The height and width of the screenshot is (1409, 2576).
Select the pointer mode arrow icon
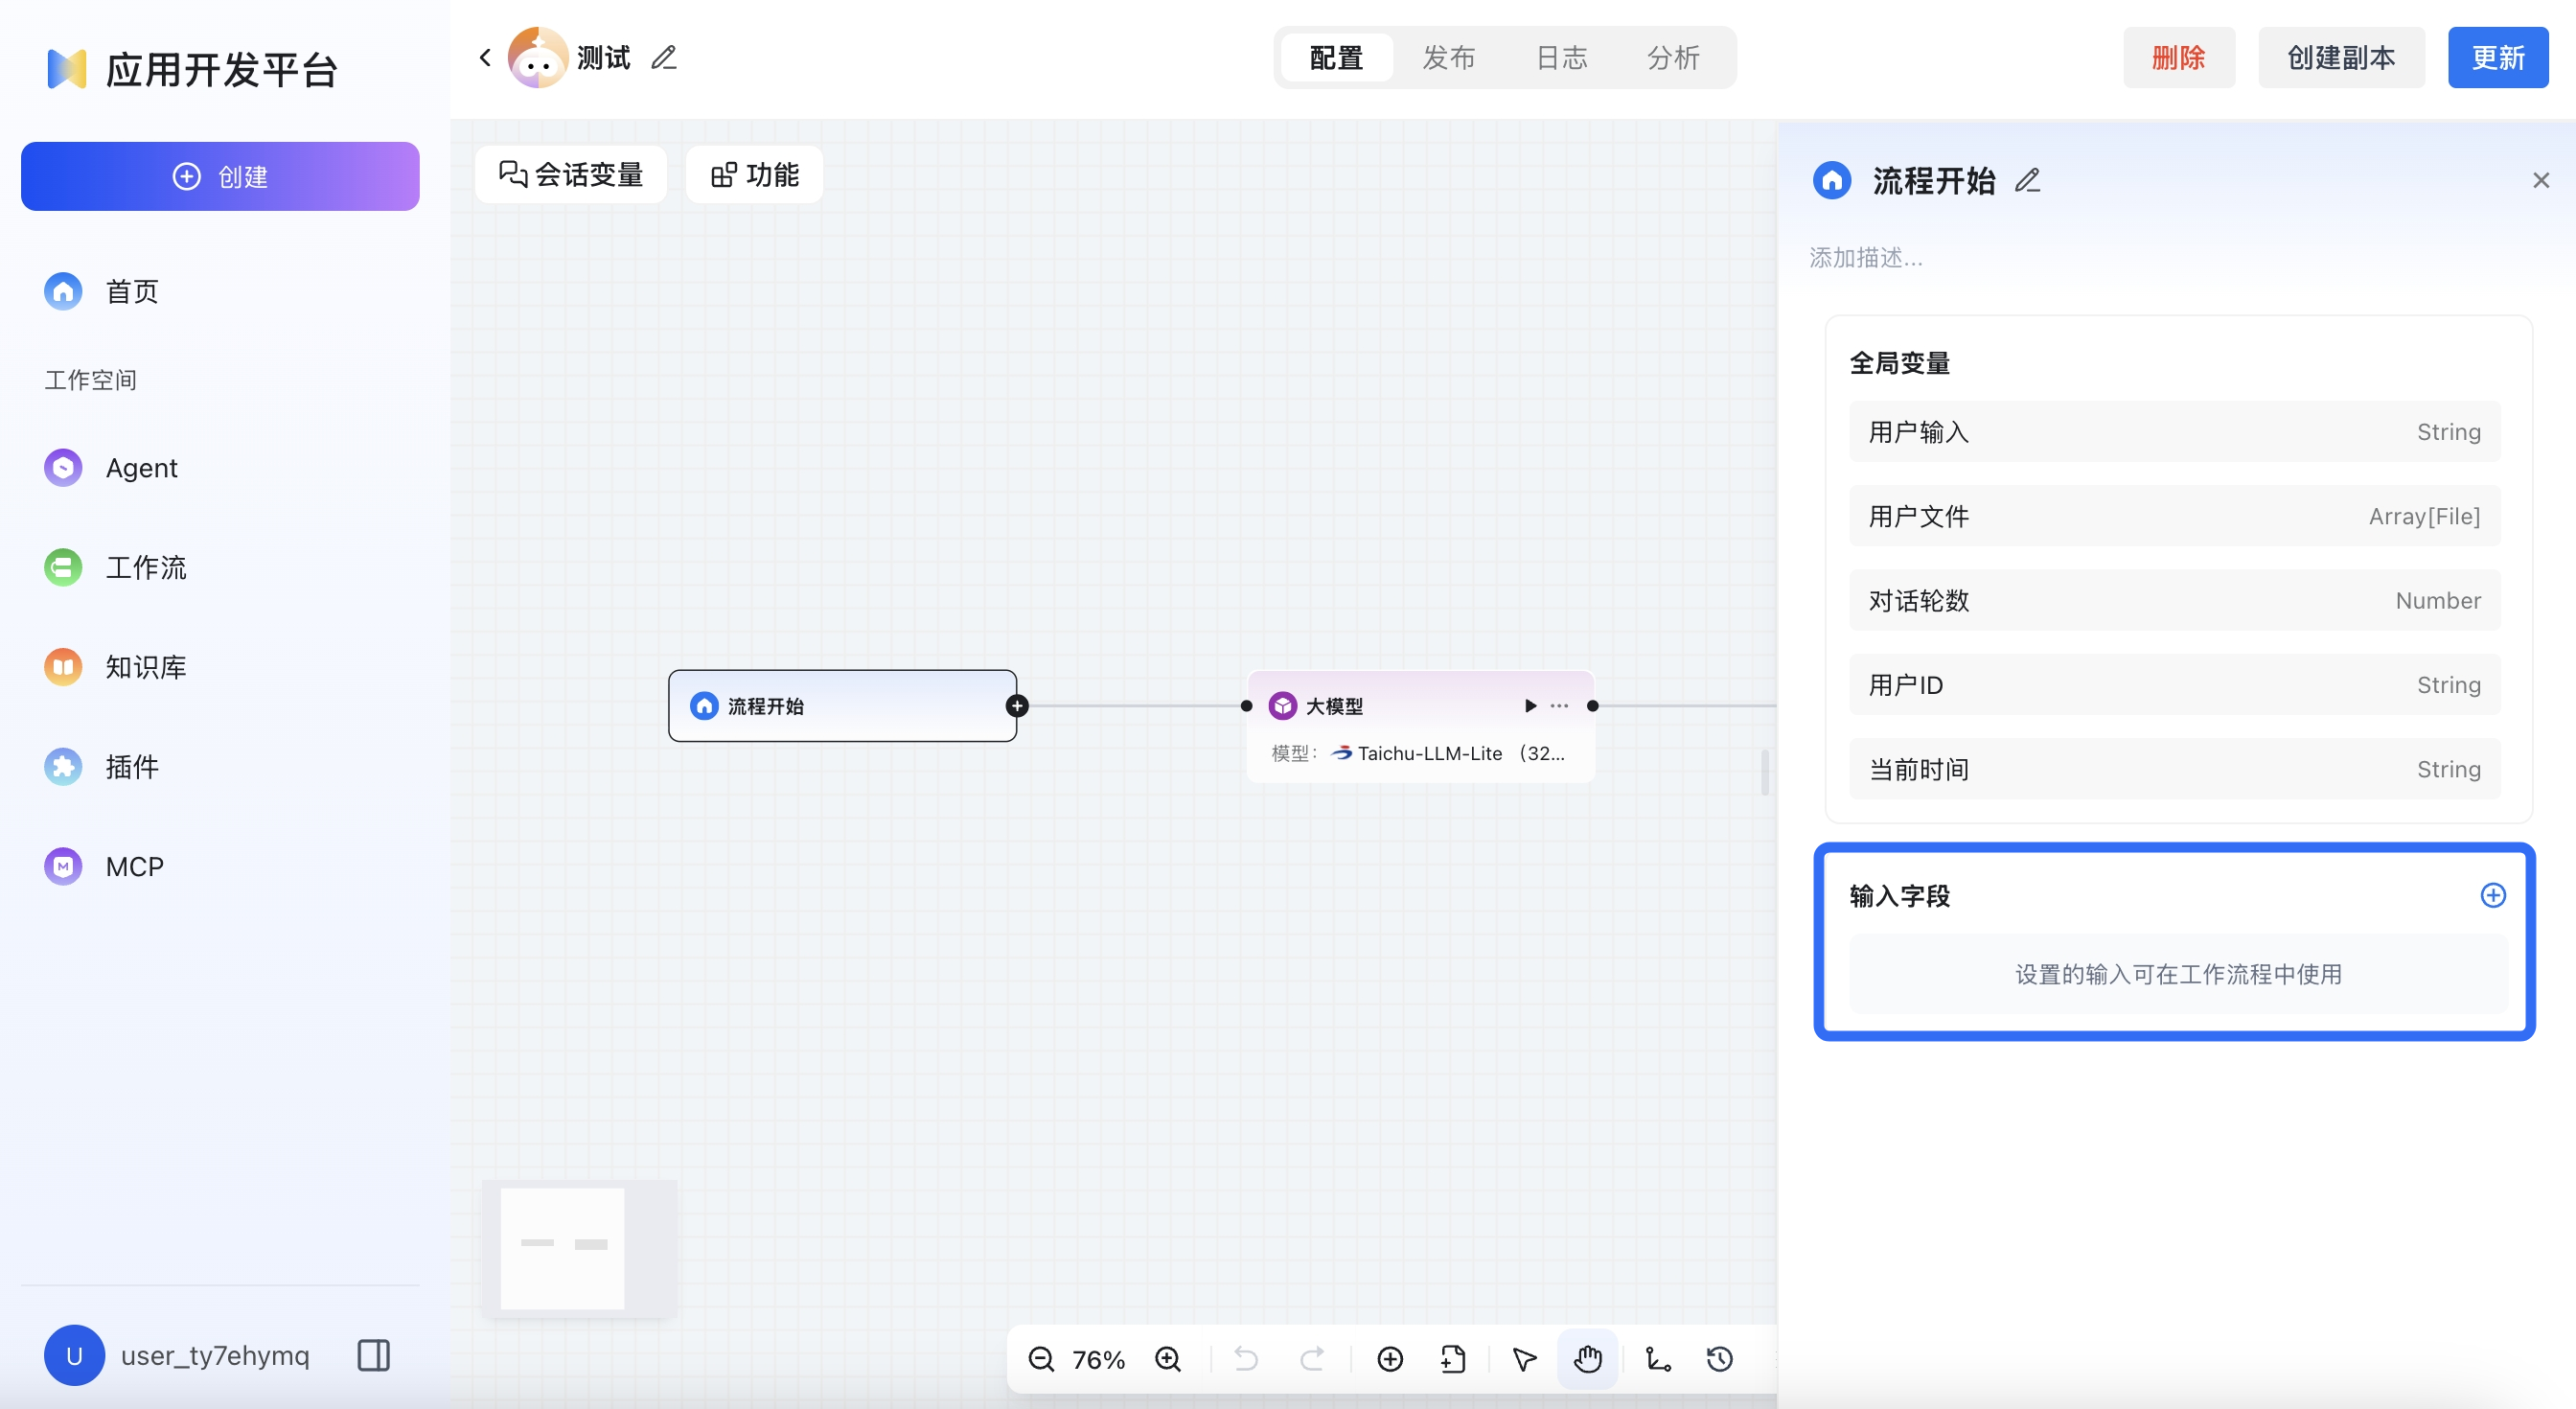(x=1524, y=1358)
